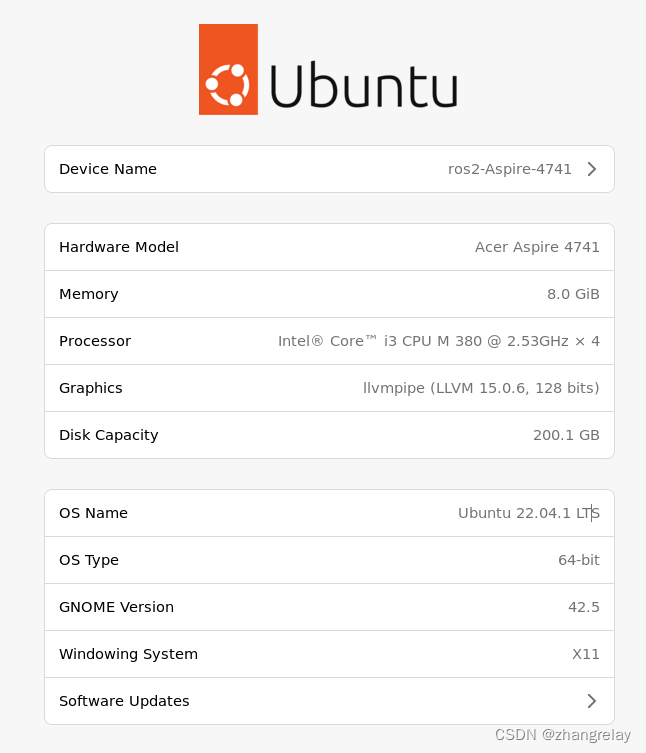Click the Hardware Model label
This screenshot has height=753, width=646.
coord(119,247)
